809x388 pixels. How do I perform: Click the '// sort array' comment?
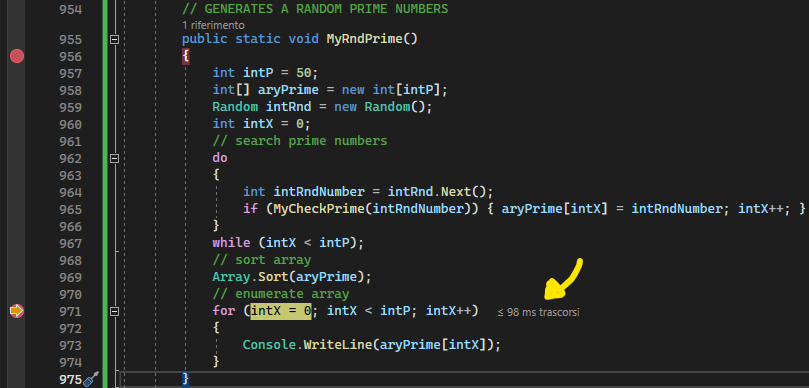[262, 260]
